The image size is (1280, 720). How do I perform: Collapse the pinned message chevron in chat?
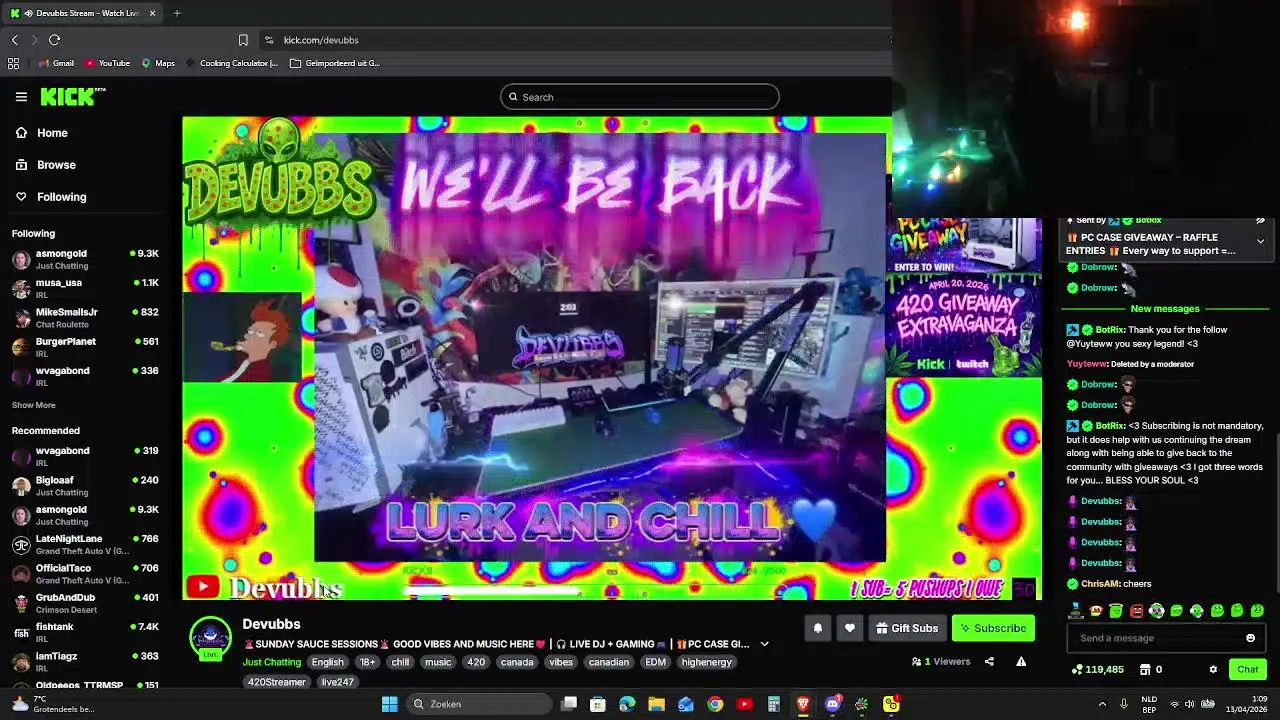(x=1260, y=241)
